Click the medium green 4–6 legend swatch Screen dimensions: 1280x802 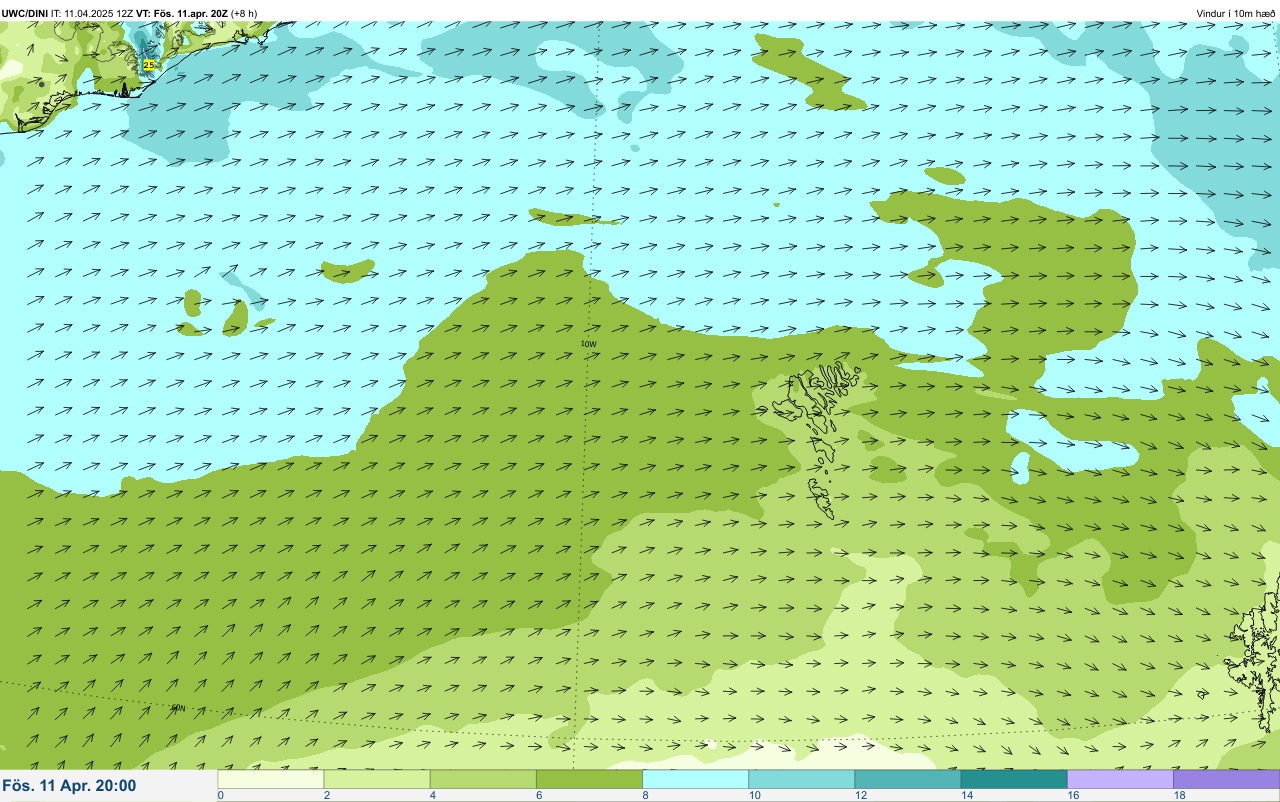(x=483, y=779)
